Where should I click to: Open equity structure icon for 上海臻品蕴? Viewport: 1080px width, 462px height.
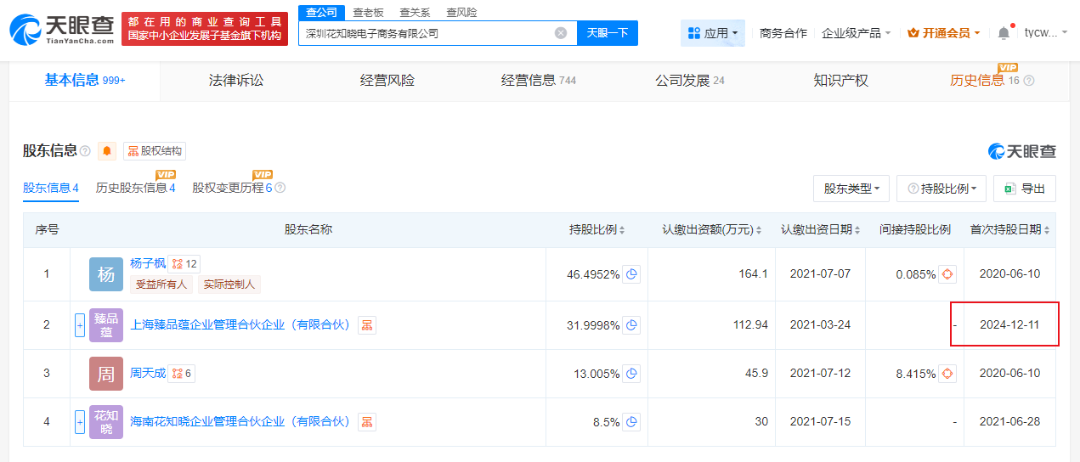tap(367, 325)
